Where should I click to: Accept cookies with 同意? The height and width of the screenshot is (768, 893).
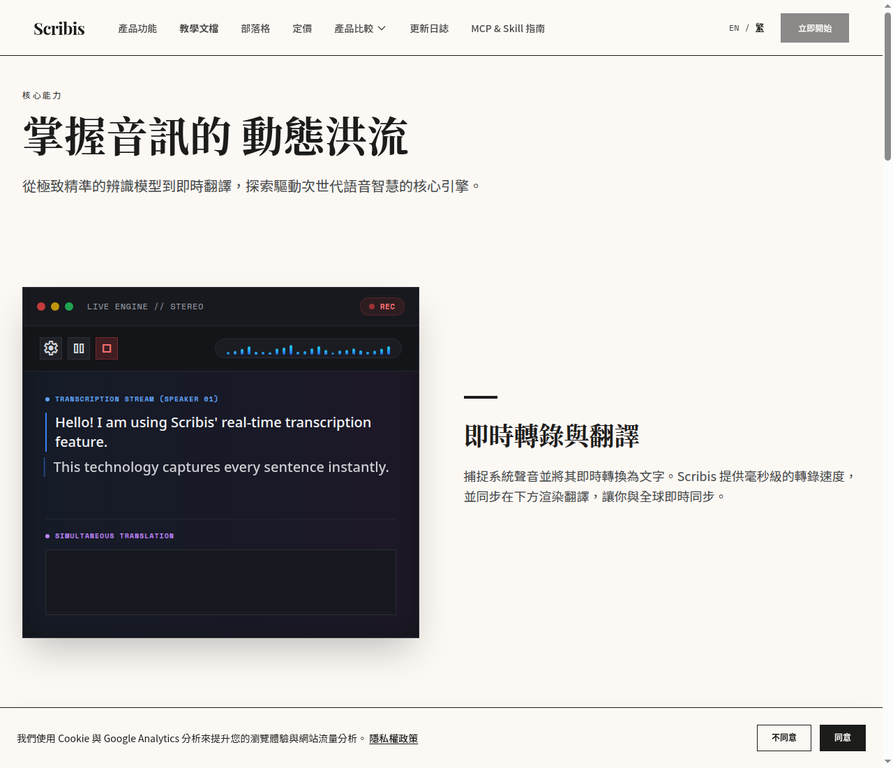842,738
